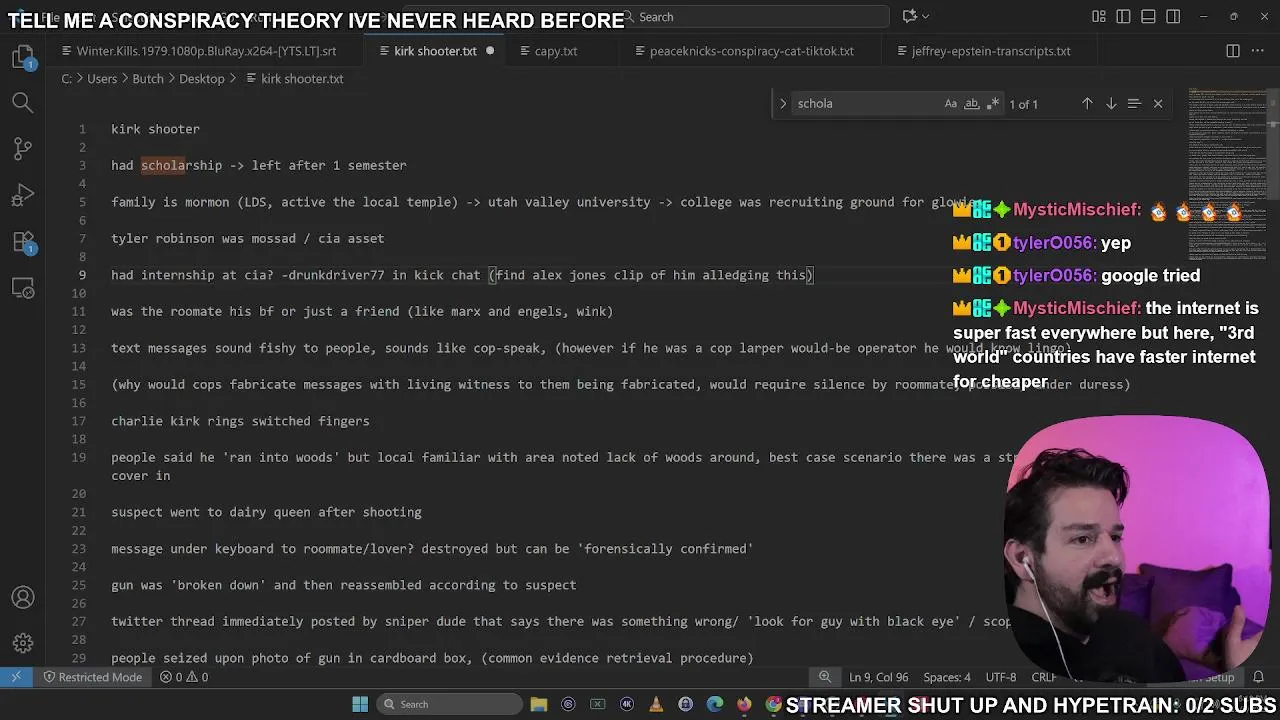This screenshot has width=1280, height=720.
Task: Change indentation via 'Spaces: 4'
Action: coord(947,677)
